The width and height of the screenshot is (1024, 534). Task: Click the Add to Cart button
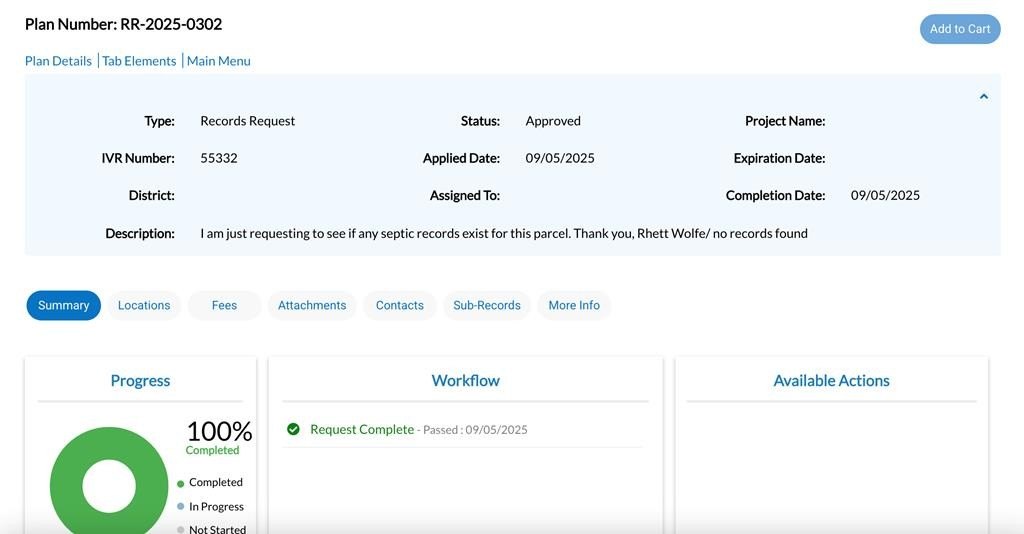coord(959,29)
